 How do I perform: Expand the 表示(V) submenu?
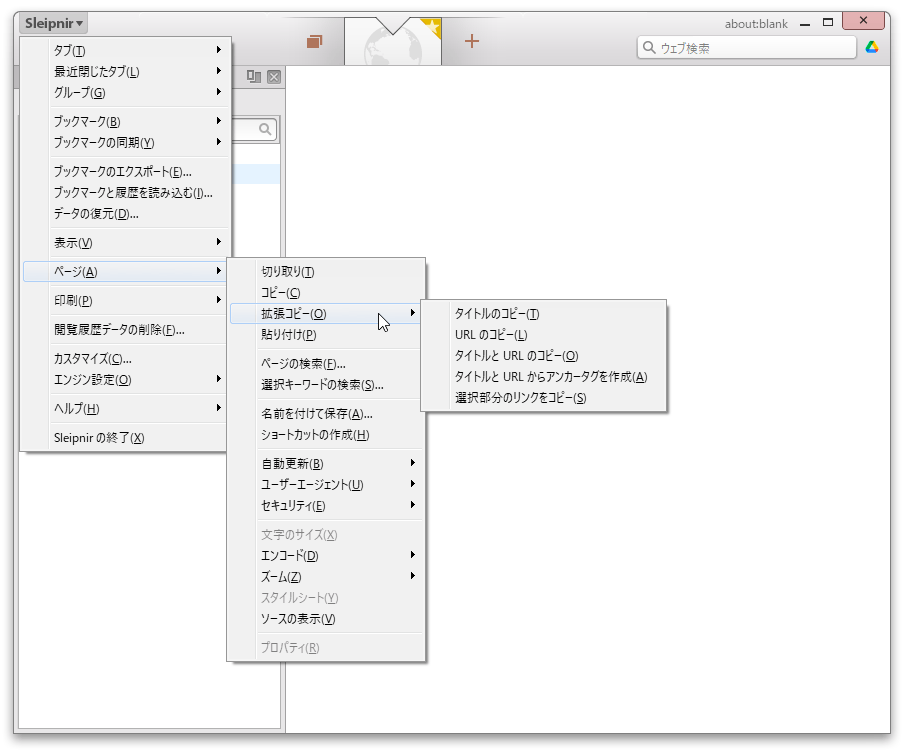126,243
